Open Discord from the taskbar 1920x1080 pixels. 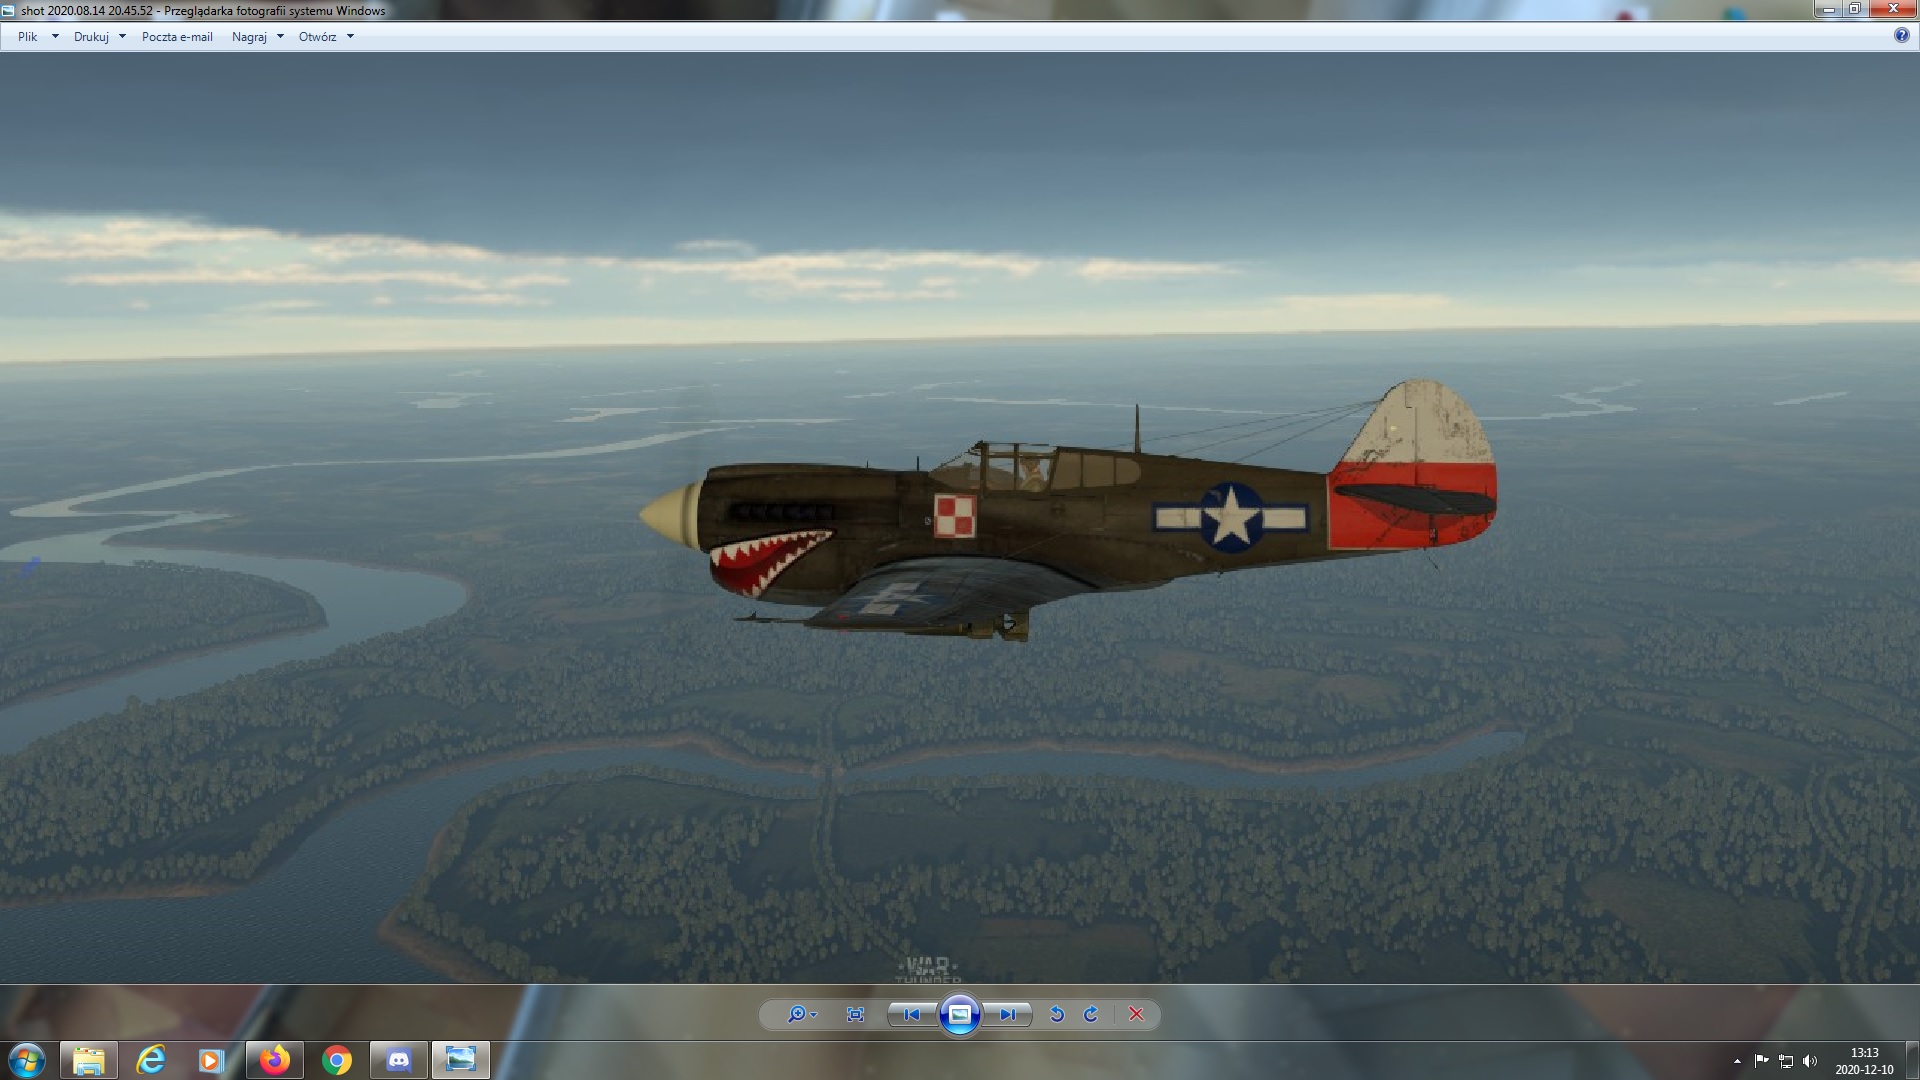pyautogui.click(x=399, y=1060)
